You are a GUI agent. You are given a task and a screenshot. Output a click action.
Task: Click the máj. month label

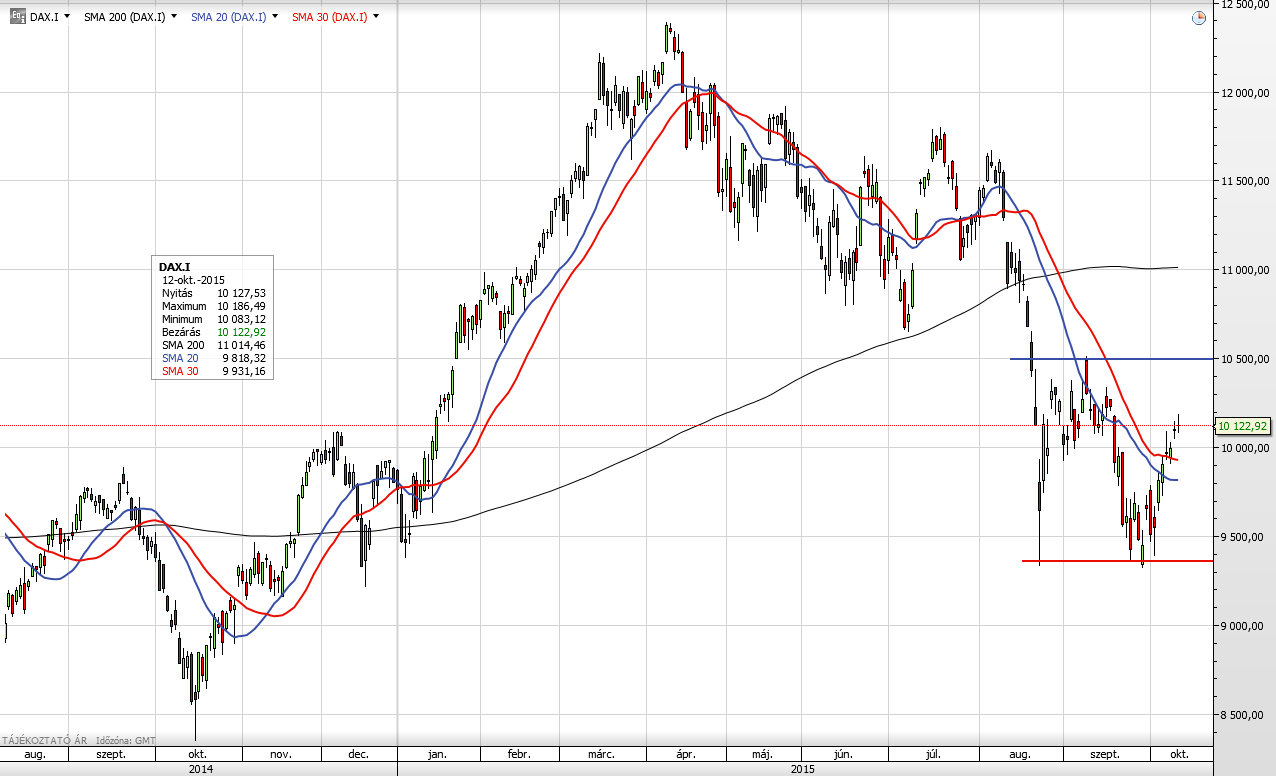pos(763,754)
